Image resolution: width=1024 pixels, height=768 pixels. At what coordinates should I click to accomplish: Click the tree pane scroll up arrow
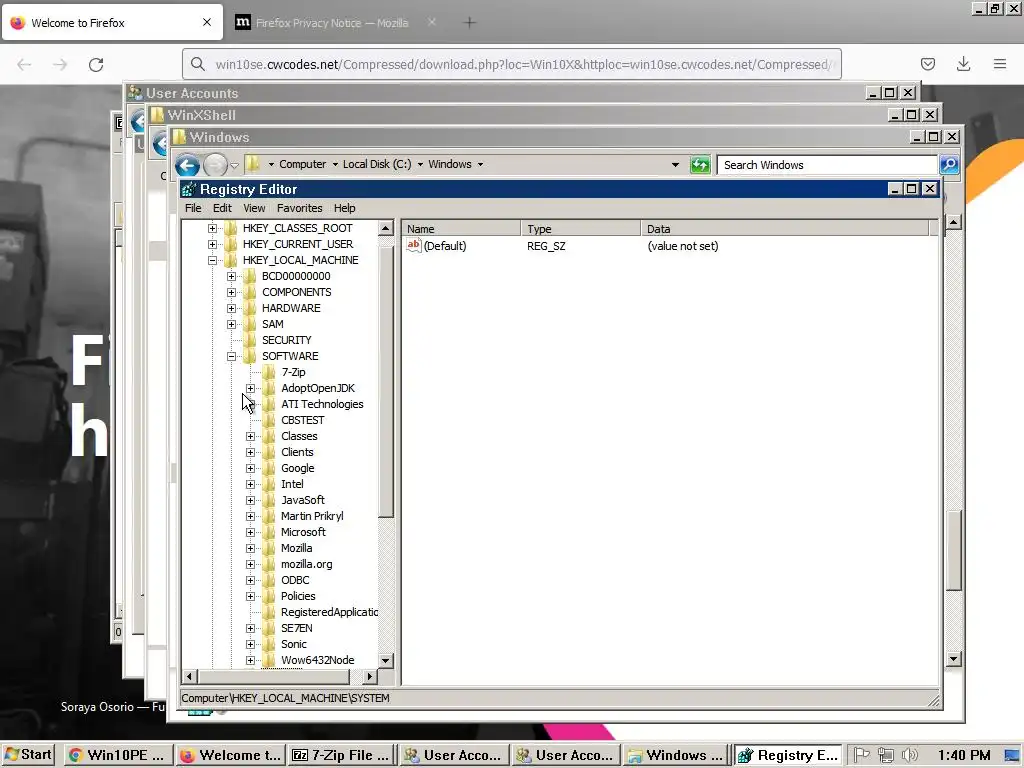click(386, 228)
